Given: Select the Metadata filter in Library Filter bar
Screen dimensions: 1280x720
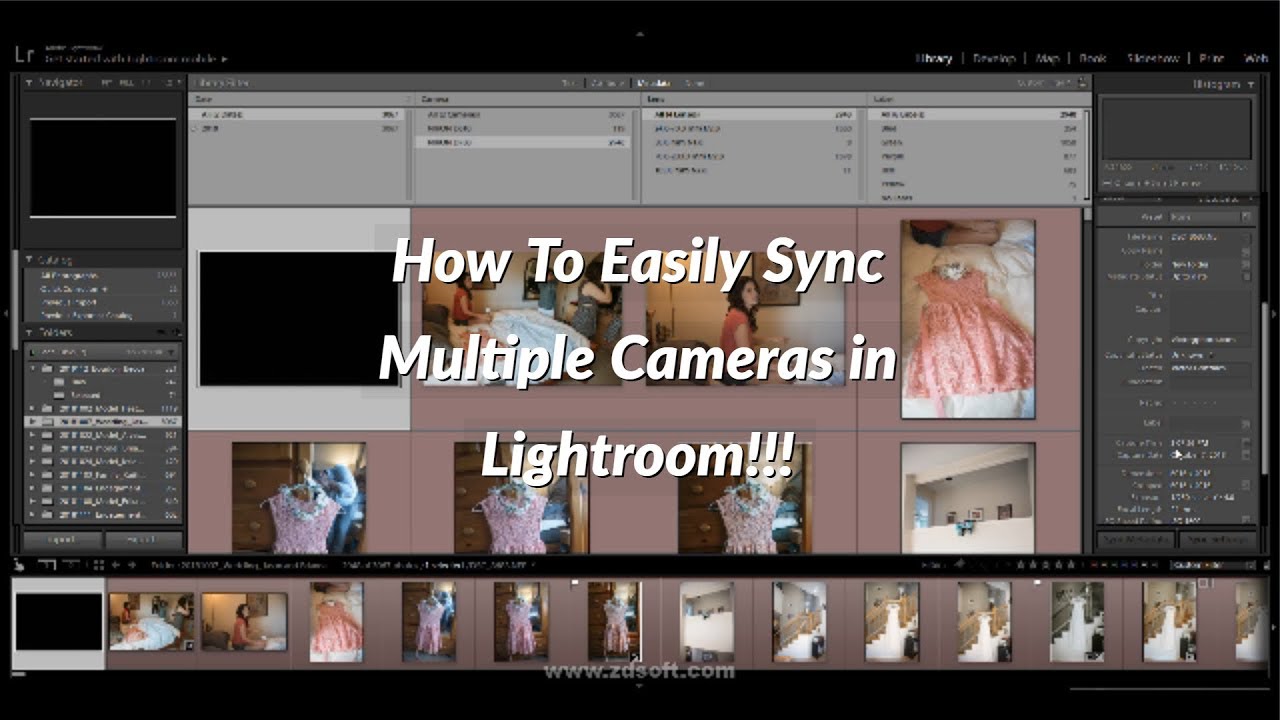Looking at the screenshot, I should tap(654, 83).
